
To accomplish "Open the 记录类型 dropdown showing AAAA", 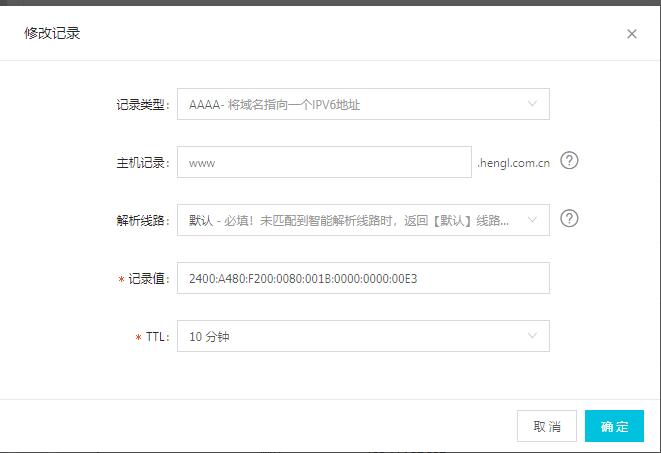I will [x=363, y=104].
